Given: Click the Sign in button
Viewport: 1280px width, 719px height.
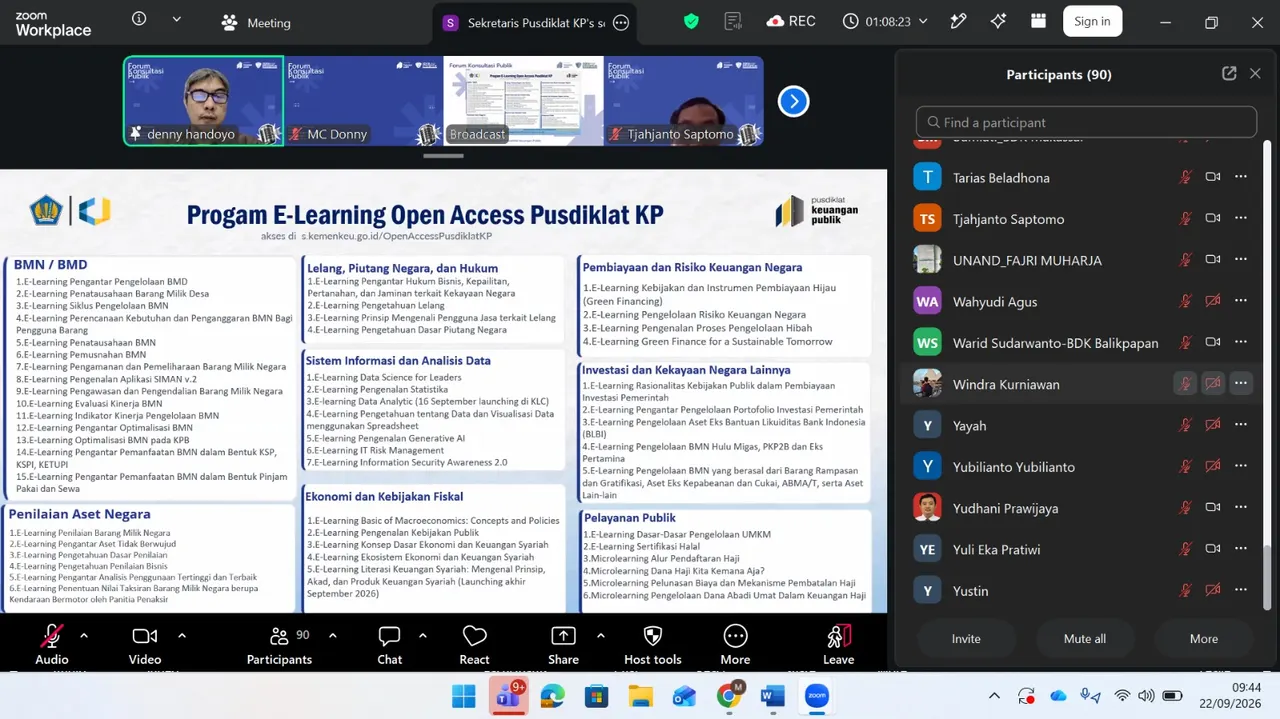Looking at the screenshot, I should tap(1092, 21).
